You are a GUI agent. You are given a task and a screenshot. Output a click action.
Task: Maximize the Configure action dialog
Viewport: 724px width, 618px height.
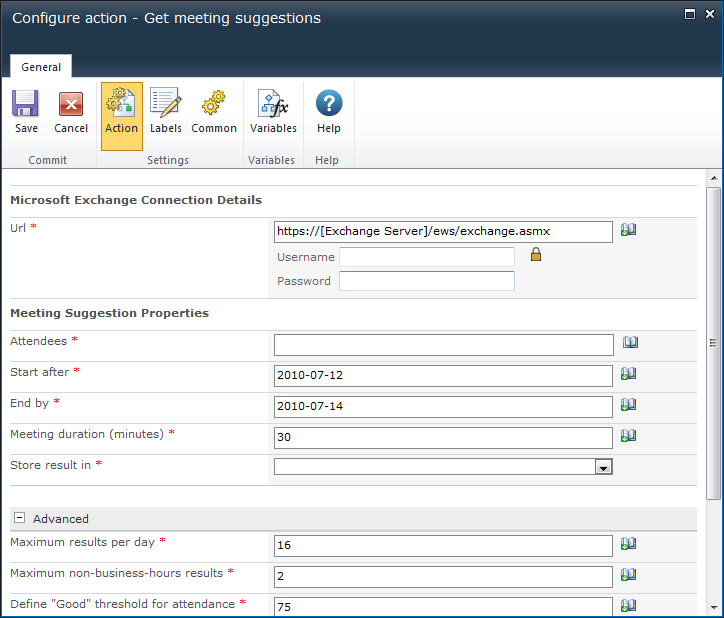pyautogui.click(x=689, y=14)
